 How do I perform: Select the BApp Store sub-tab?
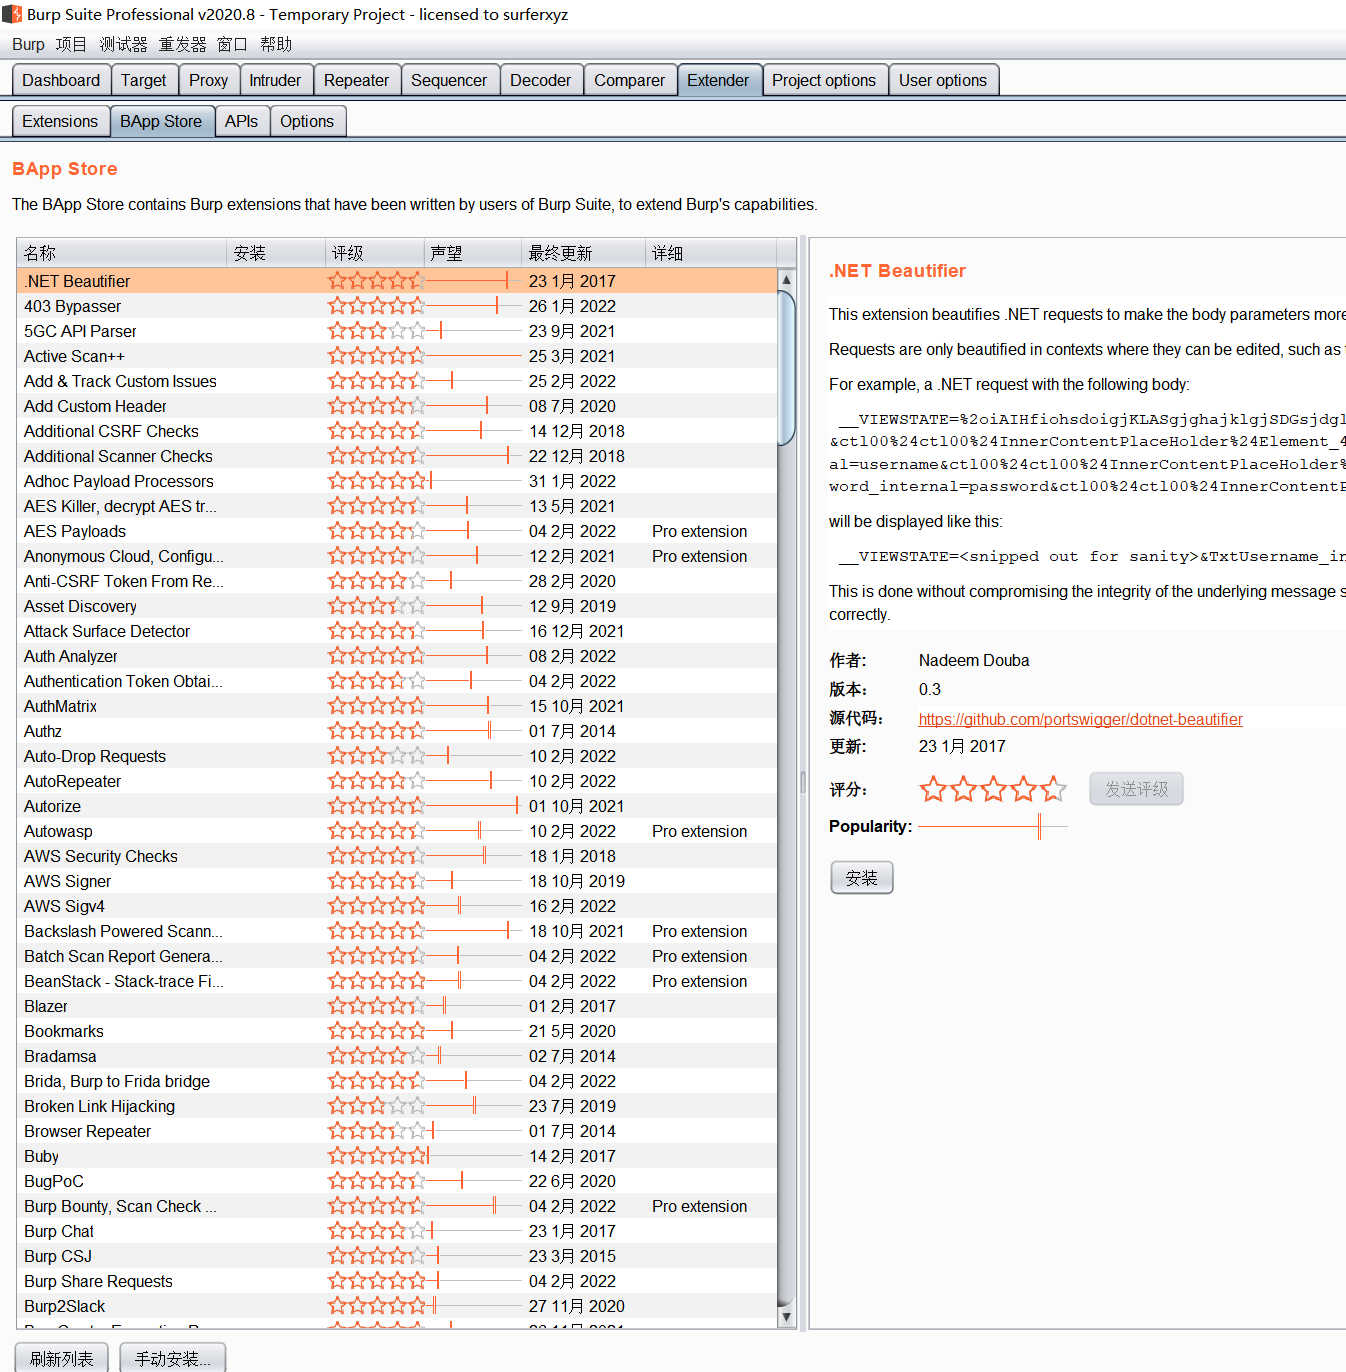(161, 121)
